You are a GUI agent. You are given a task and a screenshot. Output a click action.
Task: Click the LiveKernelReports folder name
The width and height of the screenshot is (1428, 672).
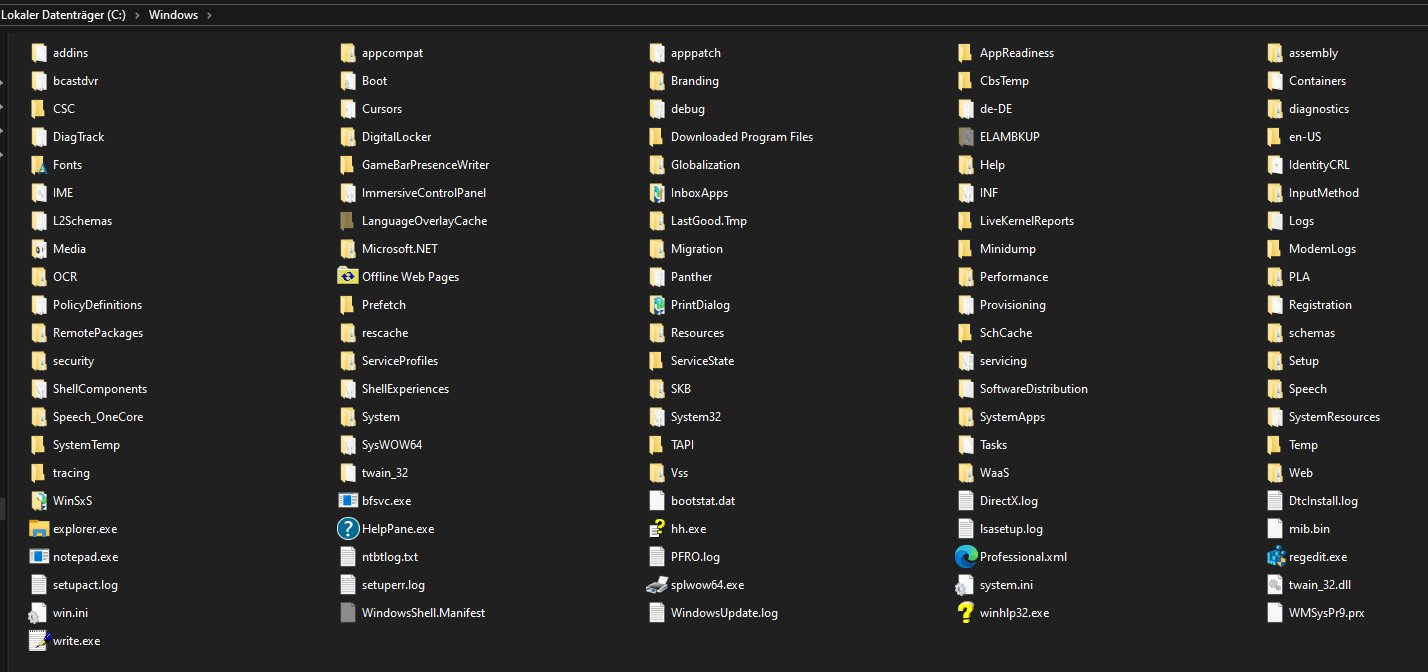coord(1027,221)
